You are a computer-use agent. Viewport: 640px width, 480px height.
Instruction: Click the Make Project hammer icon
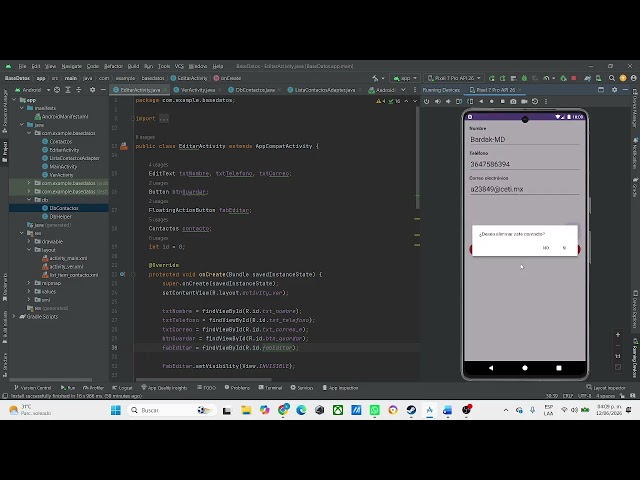pos(375,78)
